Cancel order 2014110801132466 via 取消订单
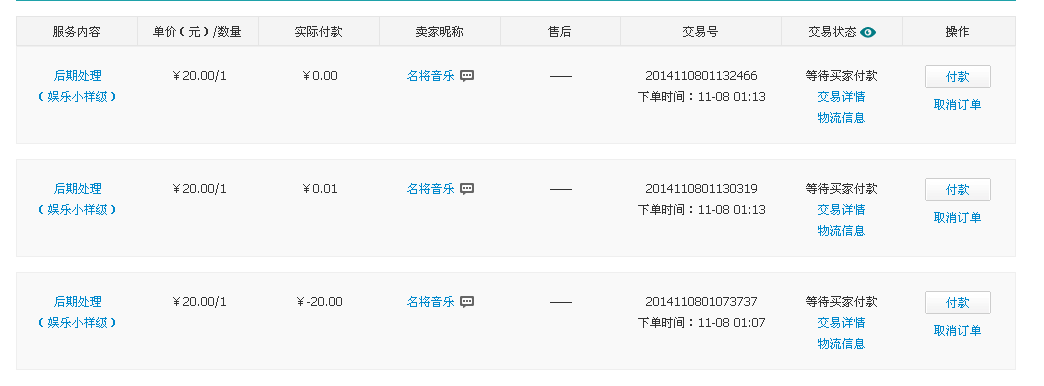The height and width of the screenshot is (386, 1044). coord(957,104)
